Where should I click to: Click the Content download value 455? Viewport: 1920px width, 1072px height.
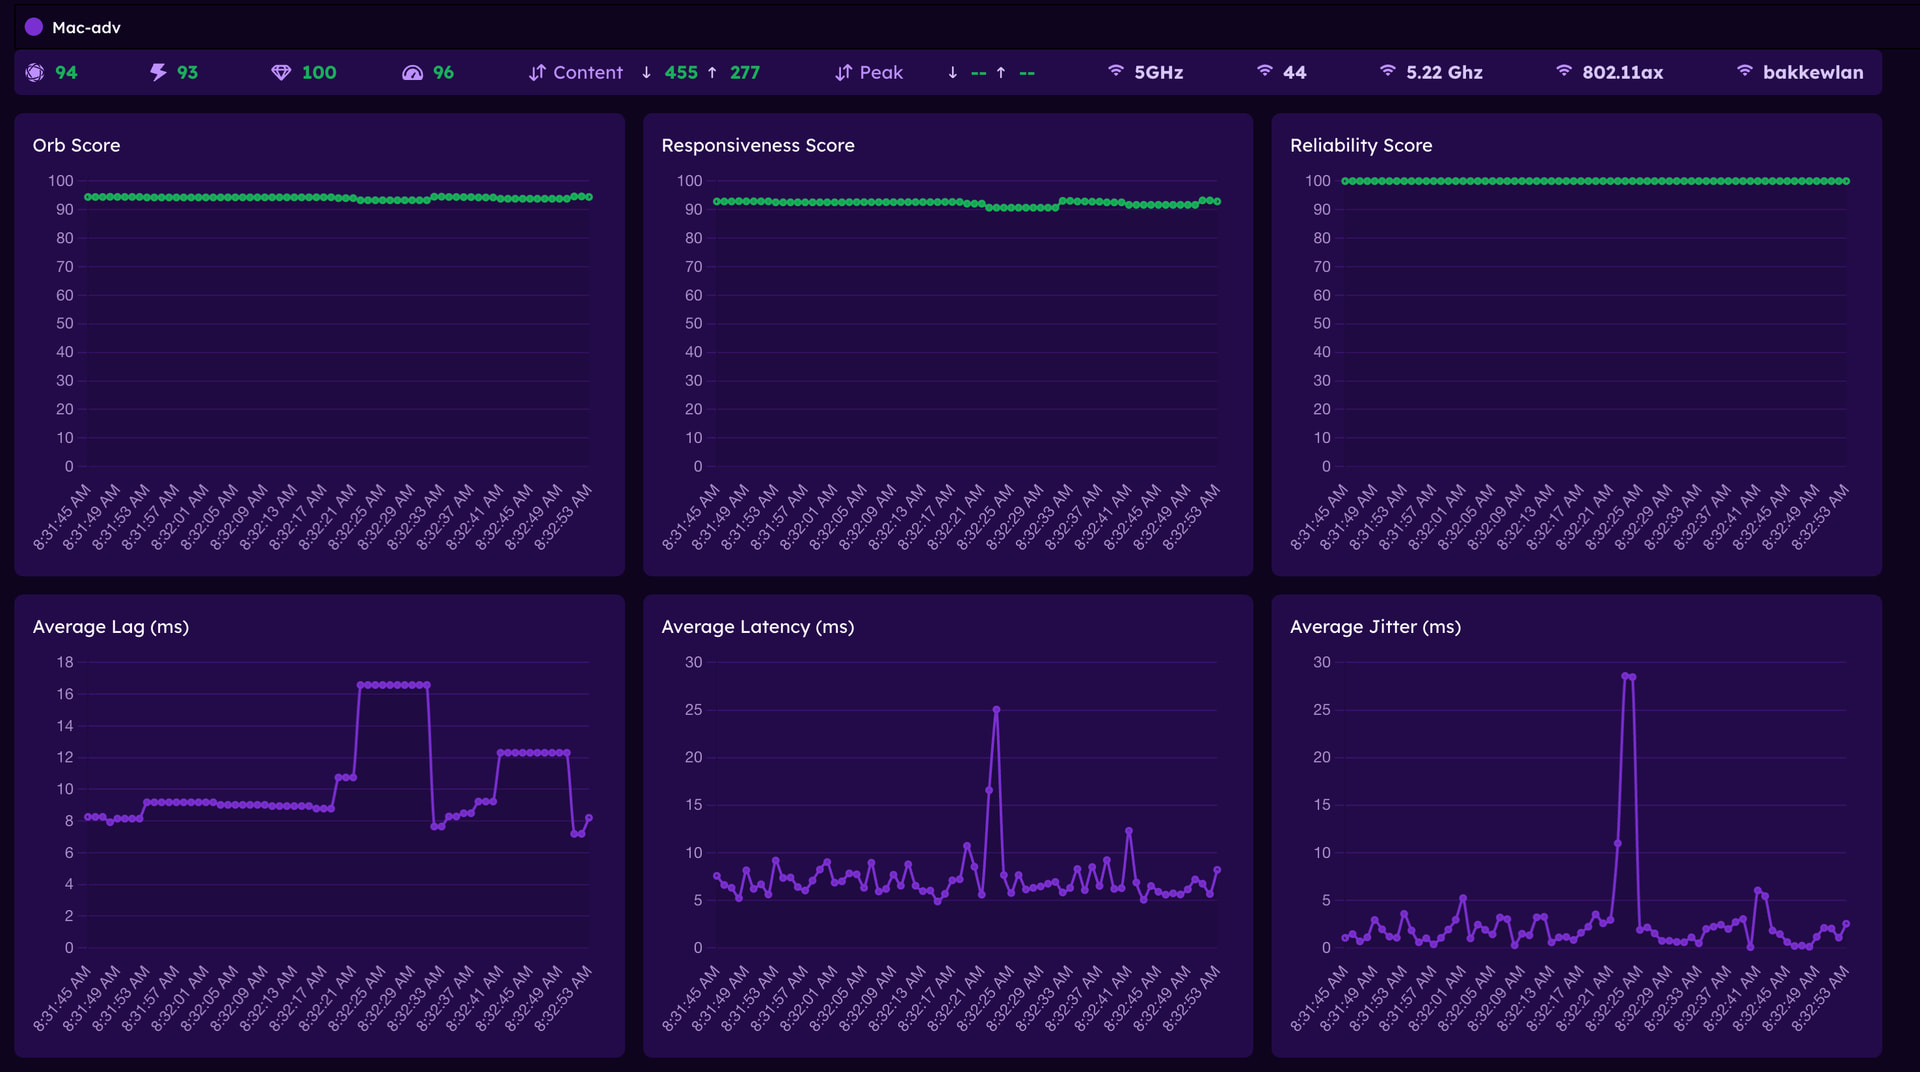pyautogui.click(x=681, y=73)
